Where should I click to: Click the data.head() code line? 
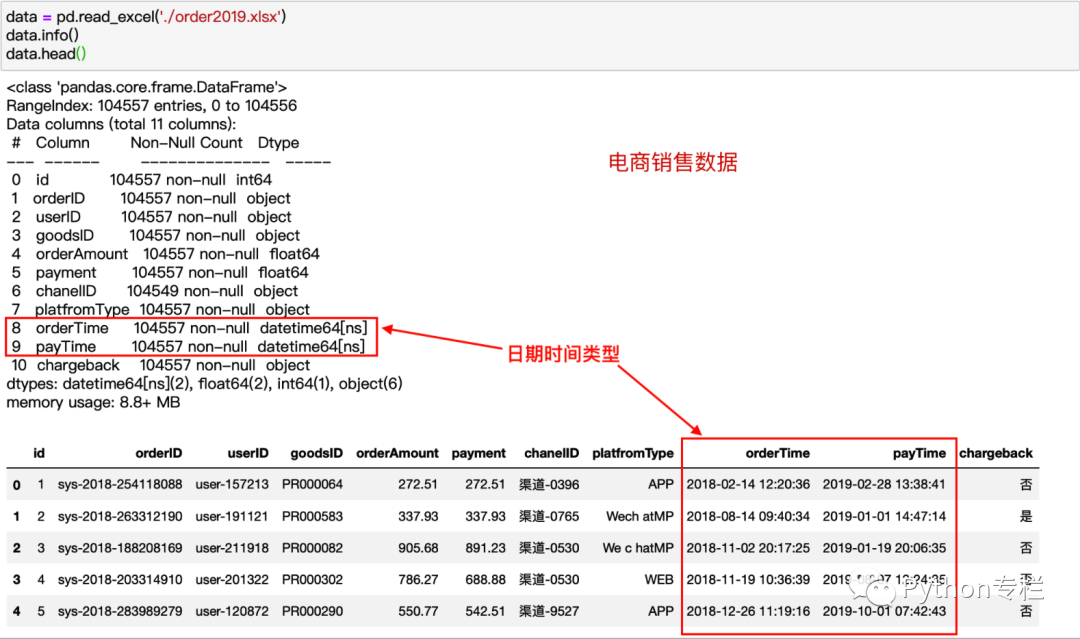point(46,54)
